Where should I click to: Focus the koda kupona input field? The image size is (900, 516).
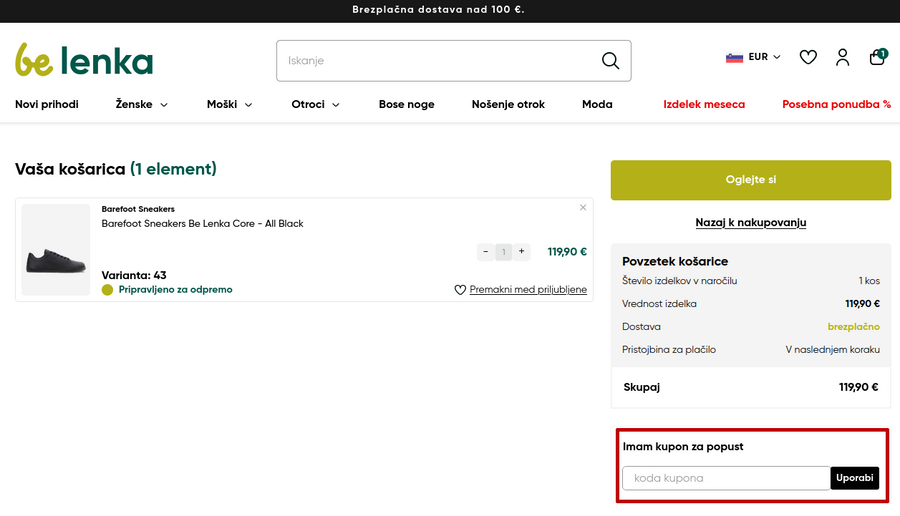726,478
